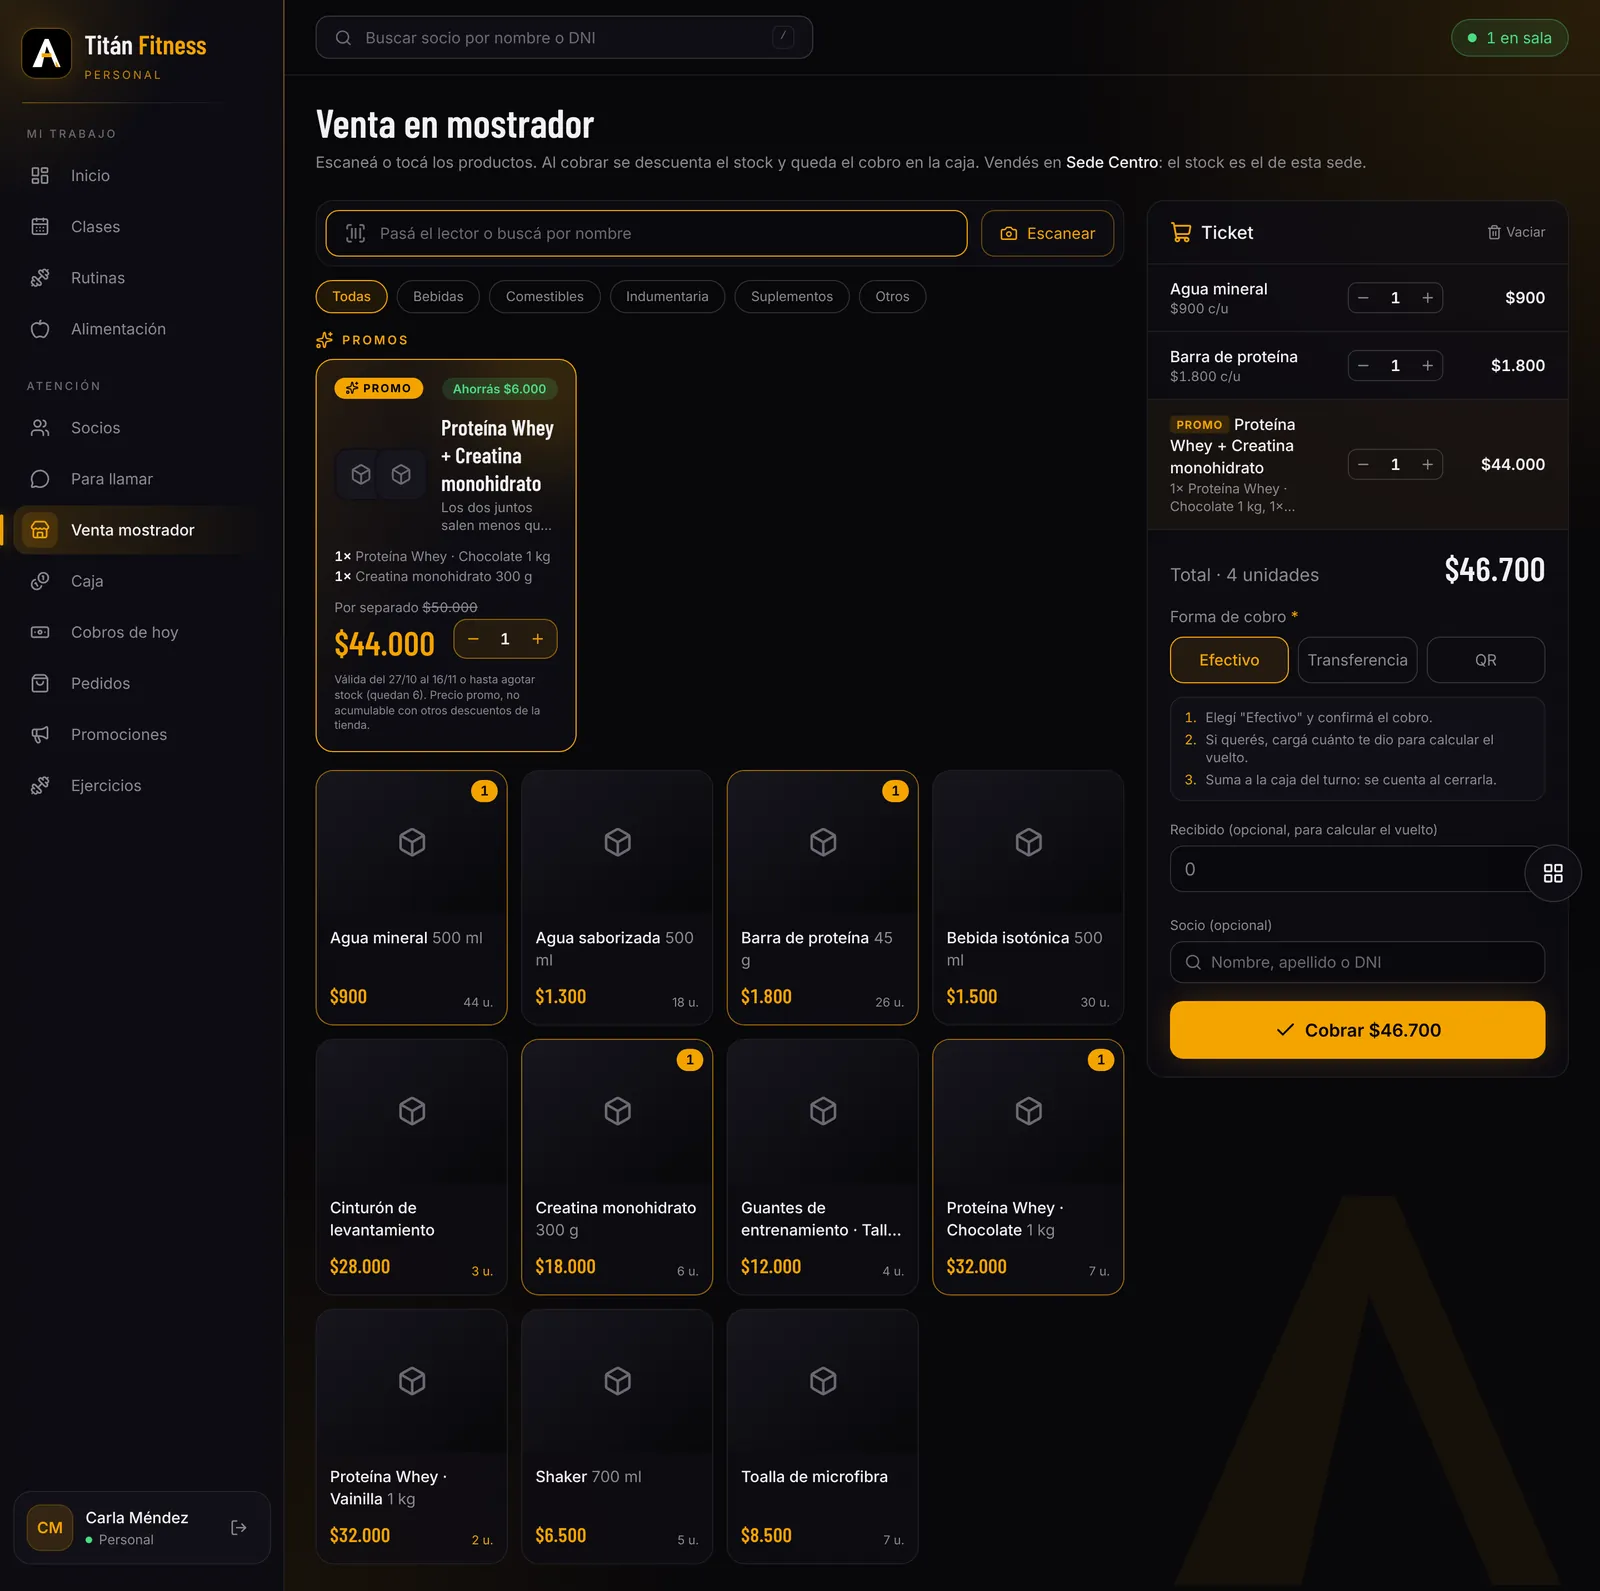Filter products by Suplementos
This screenshot has width=1600, height=1591.
point(792,296)
